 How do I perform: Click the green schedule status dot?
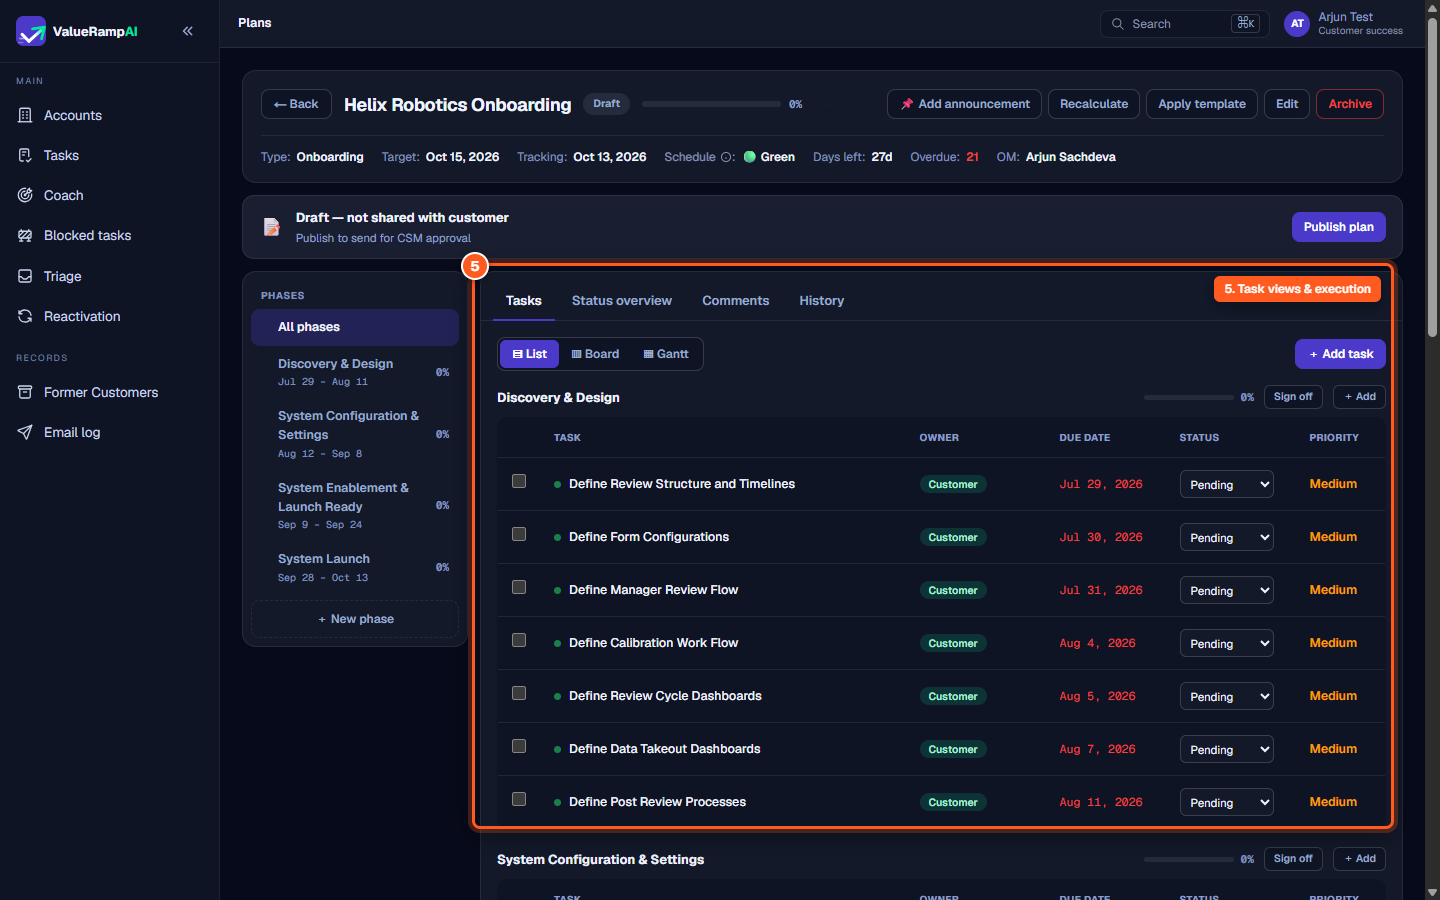750,157
